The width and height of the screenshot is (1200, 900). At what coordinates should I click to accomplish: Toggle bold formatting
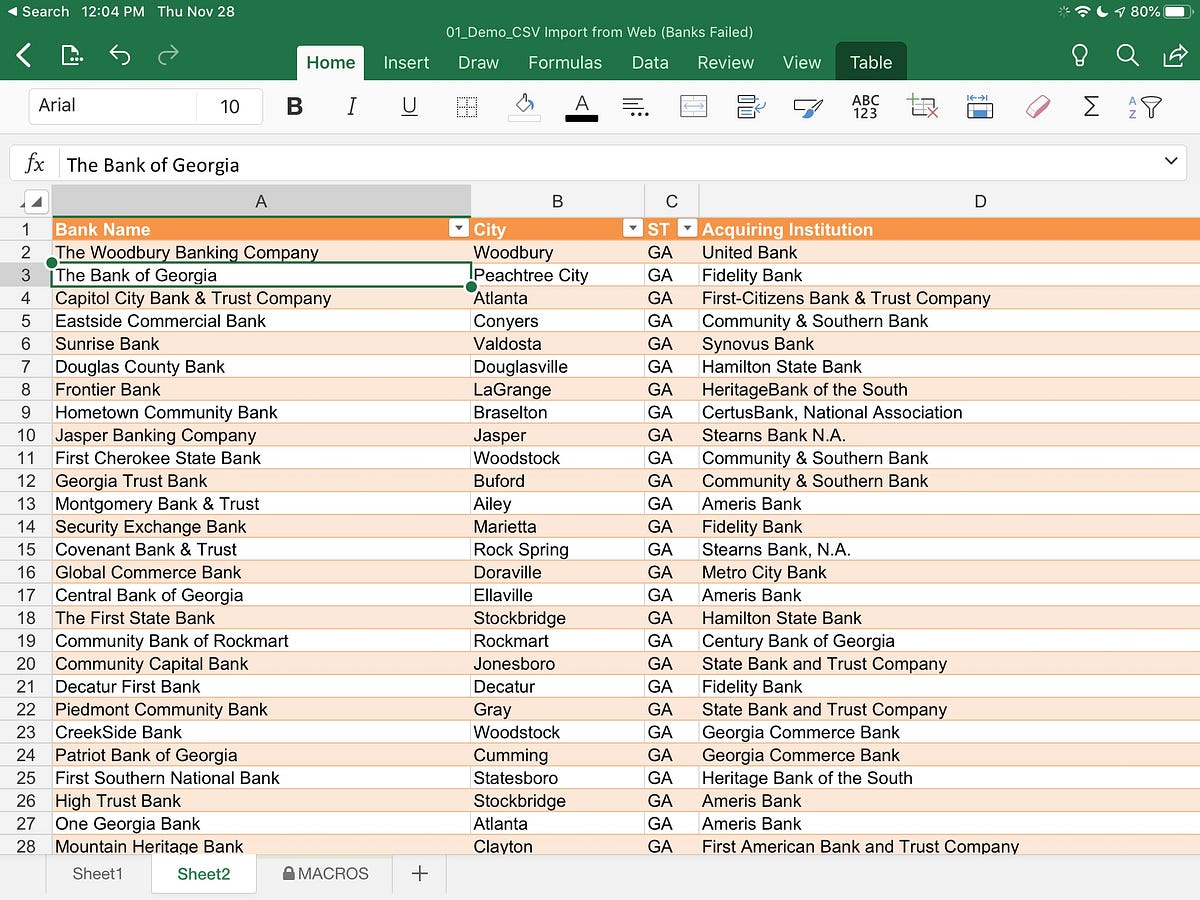click(x=294, y=106)
